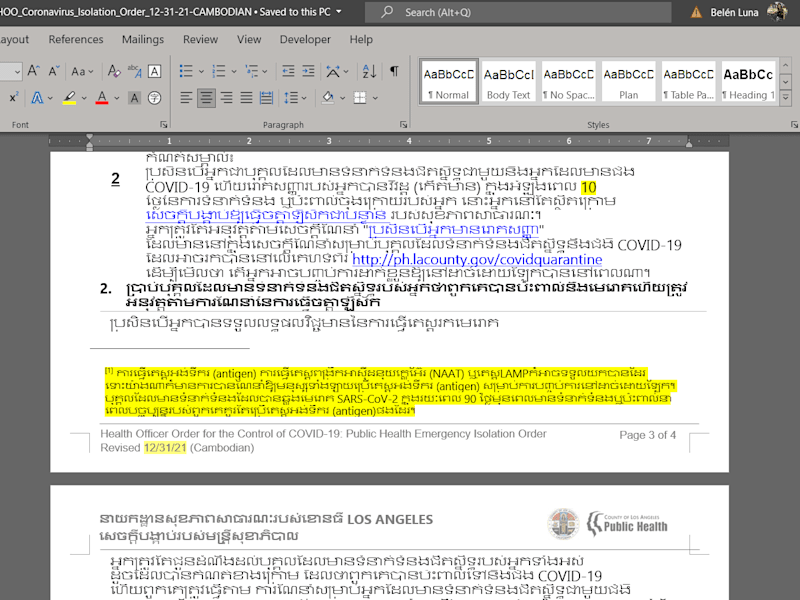
Task: Expand borders dropdown arrow
Action: point(375,97)
